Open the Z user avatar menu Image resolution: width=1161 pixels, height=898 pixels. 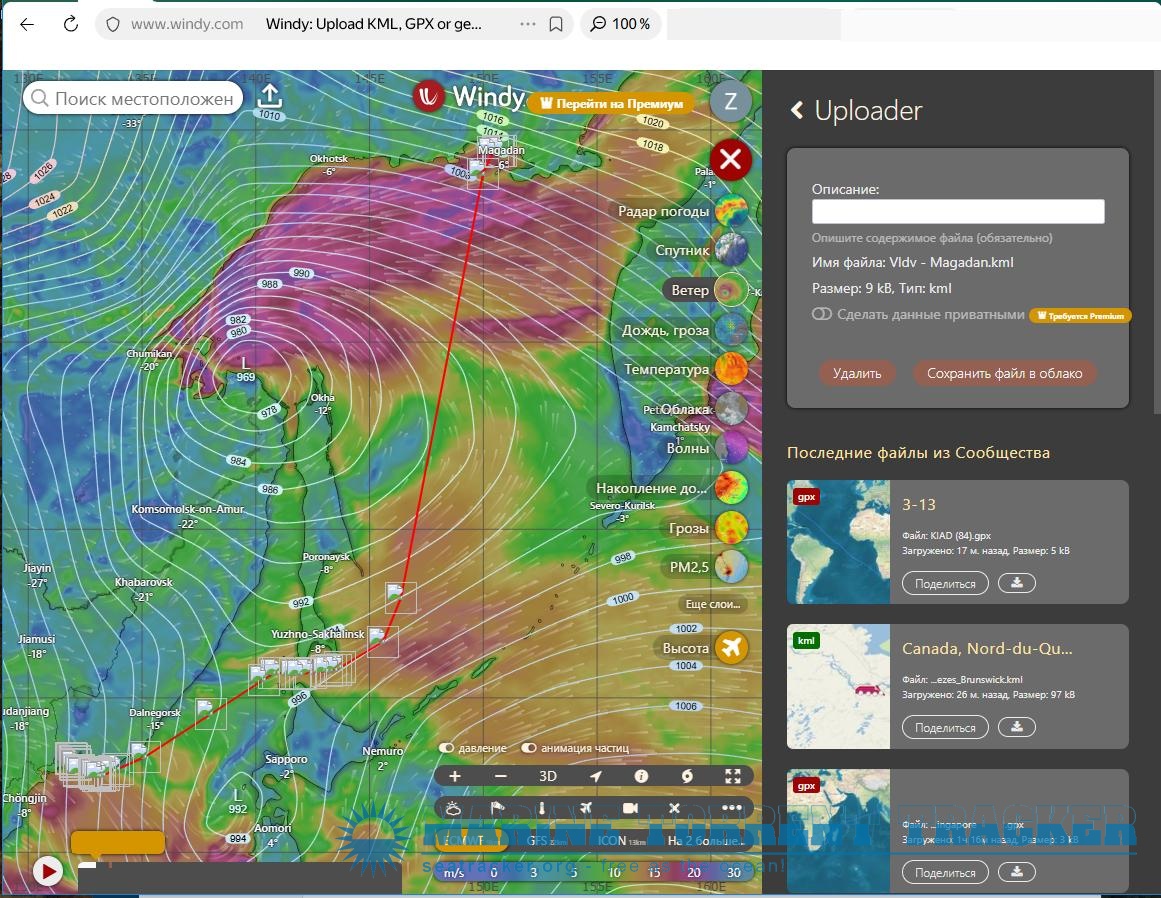click(x=730, y=102)
